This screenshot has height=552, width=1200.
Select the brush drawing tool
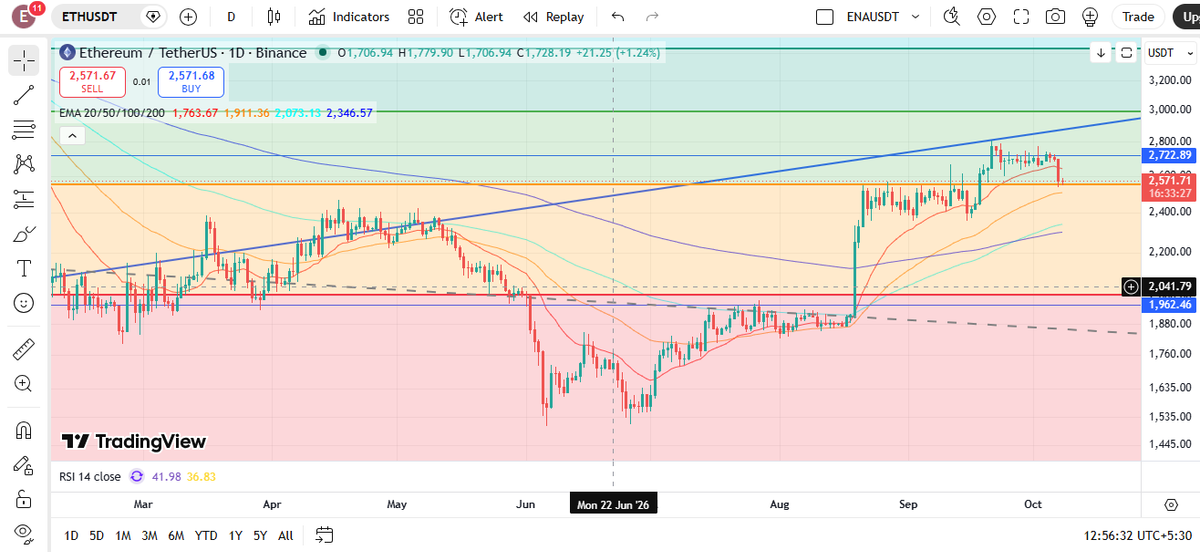(x=24, y=234)
